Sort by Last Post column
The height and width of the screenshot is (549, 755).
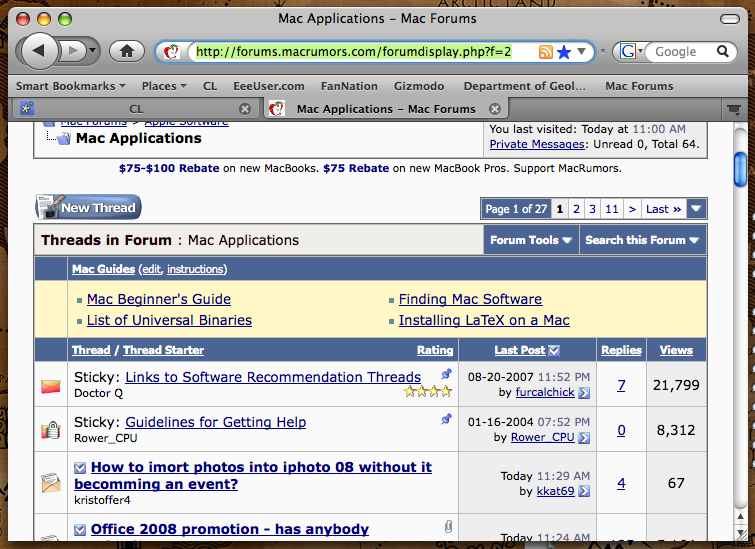520,350
